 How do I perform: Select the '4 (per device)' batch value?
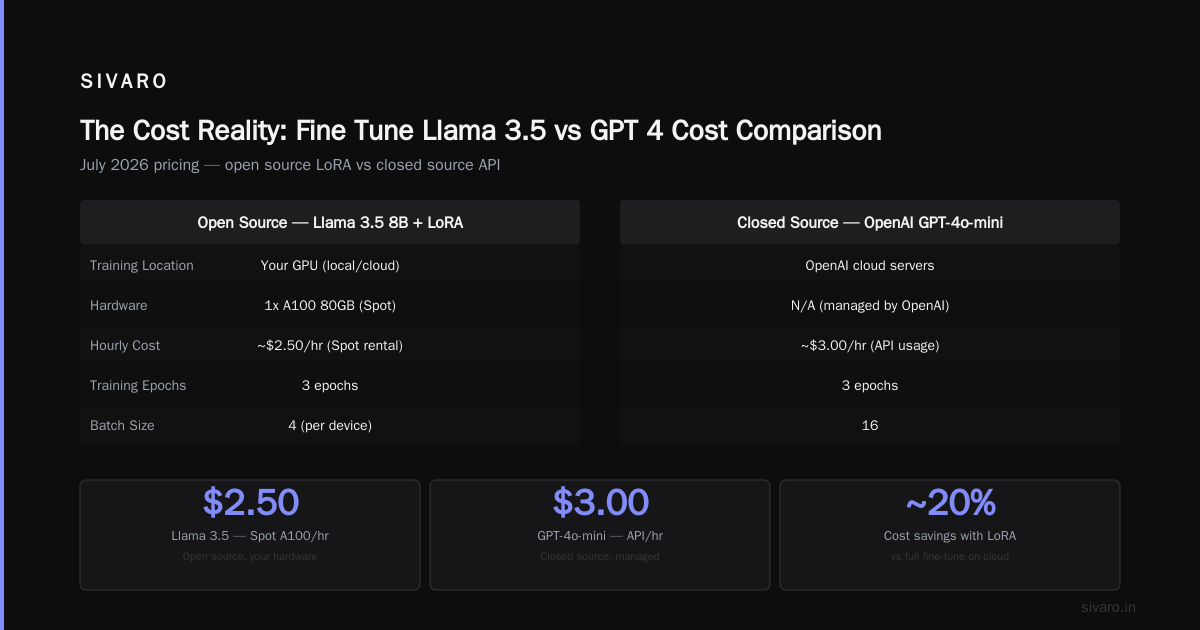330,425
